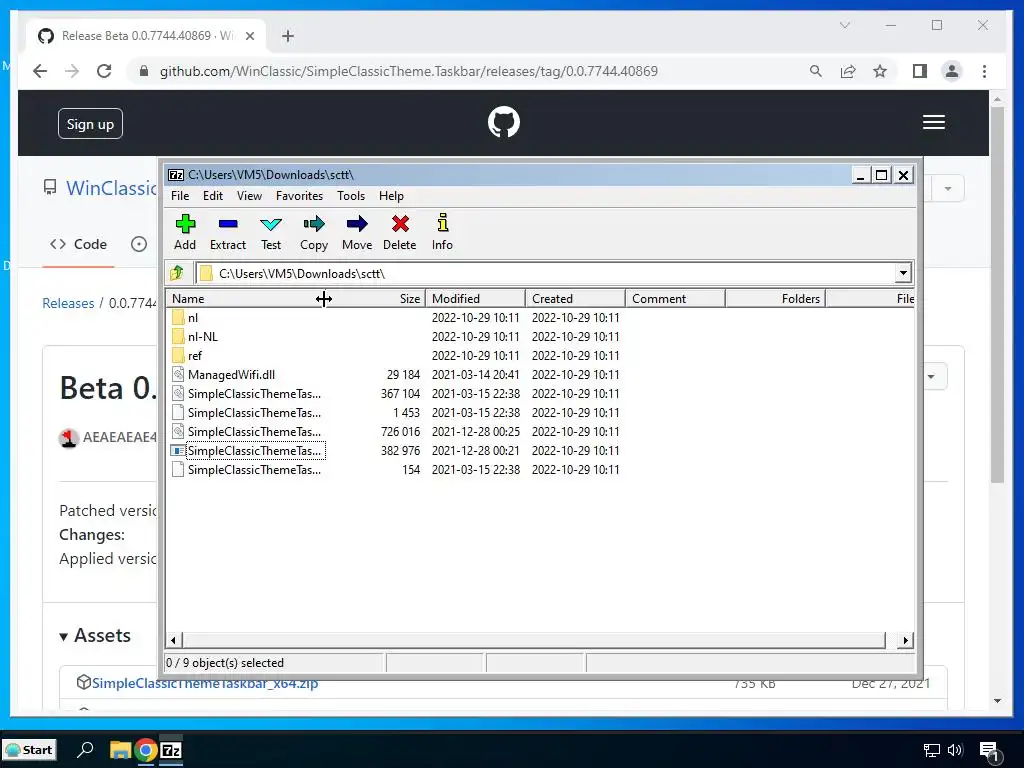Select the 1 453 byte SimpleClassicThemeTas file
Viewport: 1024px width, 768px height.
(x=254, y=413)
